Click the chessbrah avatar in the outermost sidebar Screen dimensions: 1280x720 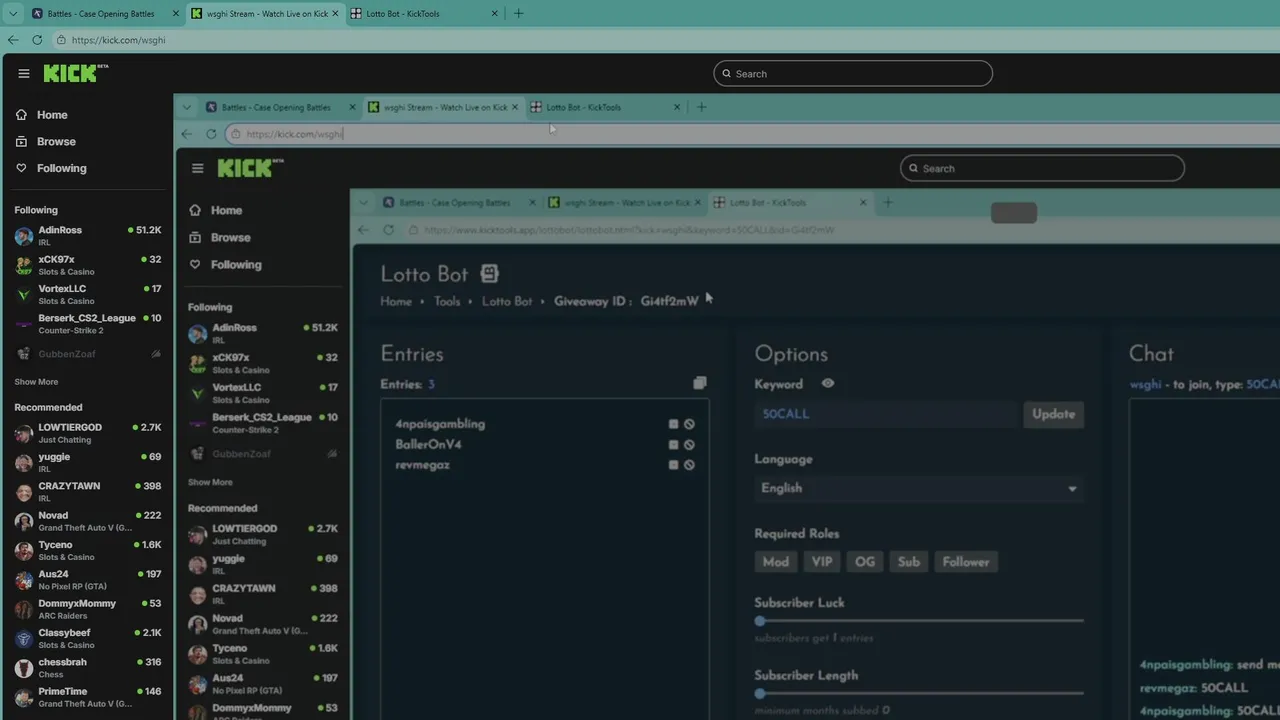[x=24, y=667]
